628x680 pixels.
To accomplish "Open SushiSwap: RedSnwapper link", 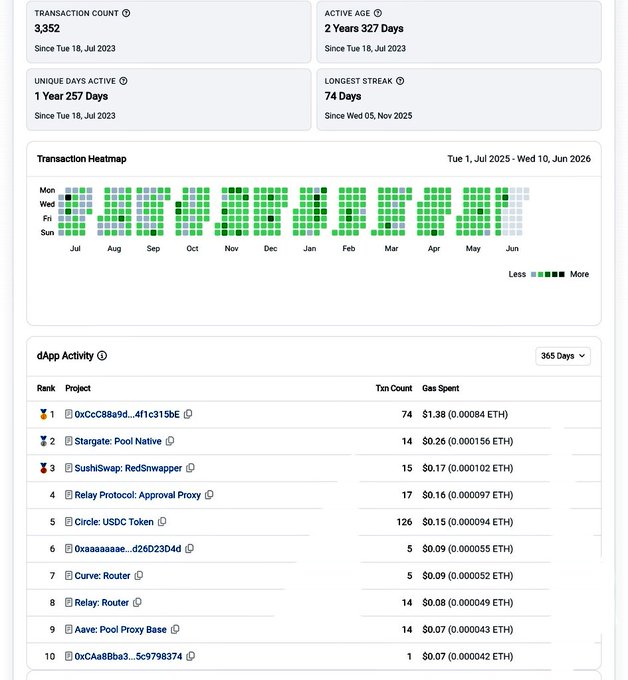I will click(x=128, y=468).
